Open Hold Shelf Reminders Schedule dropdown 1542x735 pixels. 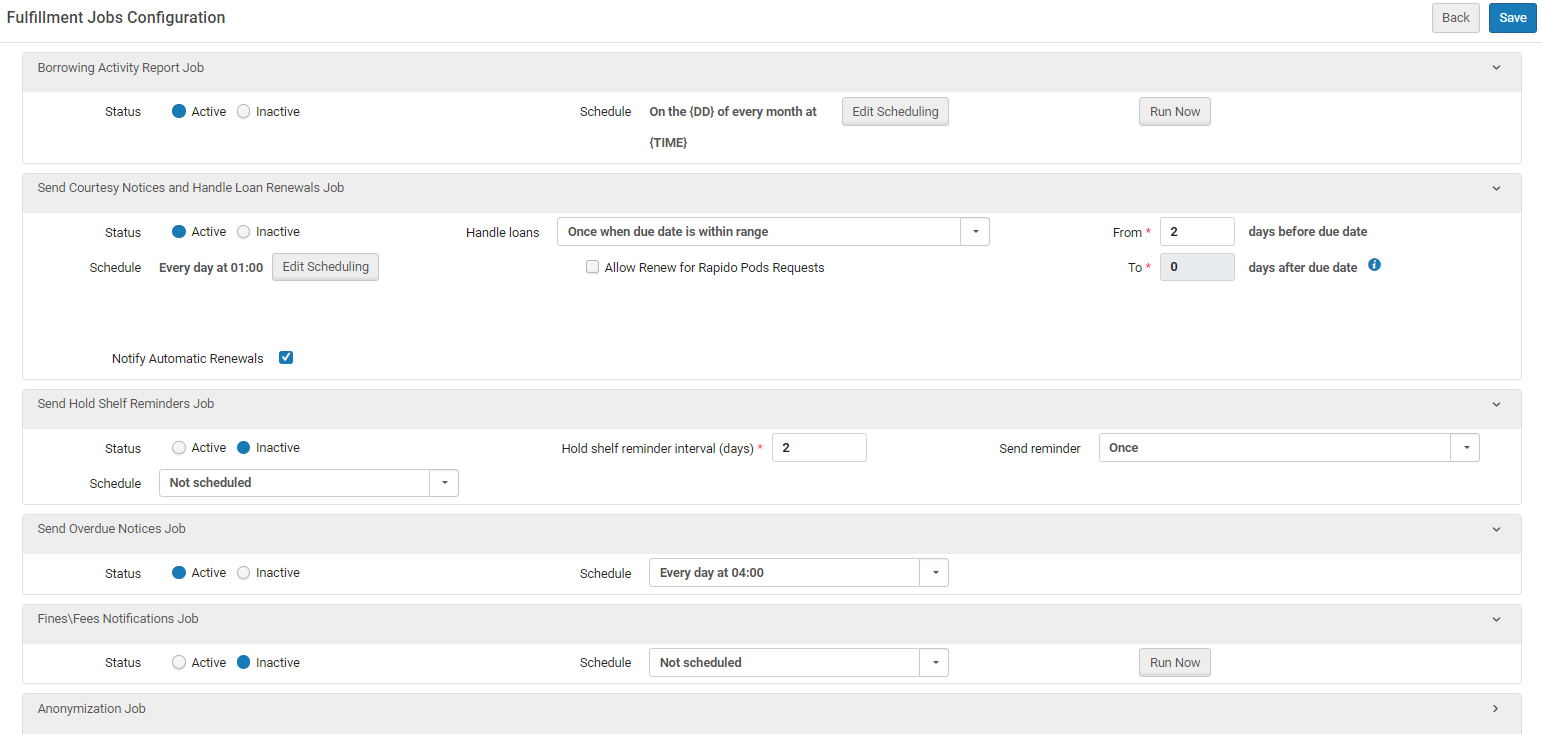[x=309, y=483]
